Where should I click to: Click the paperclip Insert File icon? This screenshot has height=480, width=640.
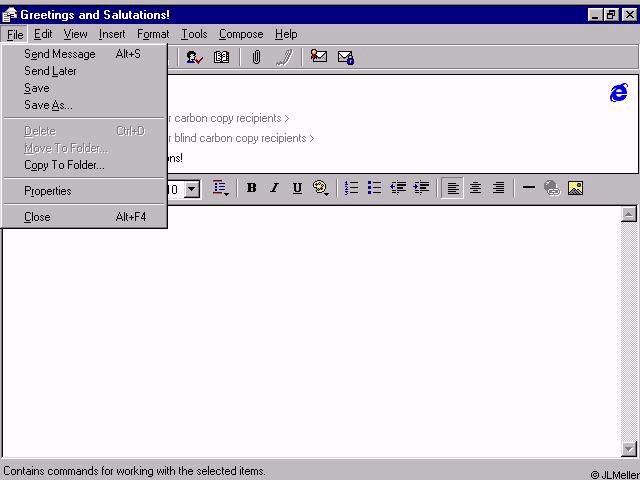256,57
